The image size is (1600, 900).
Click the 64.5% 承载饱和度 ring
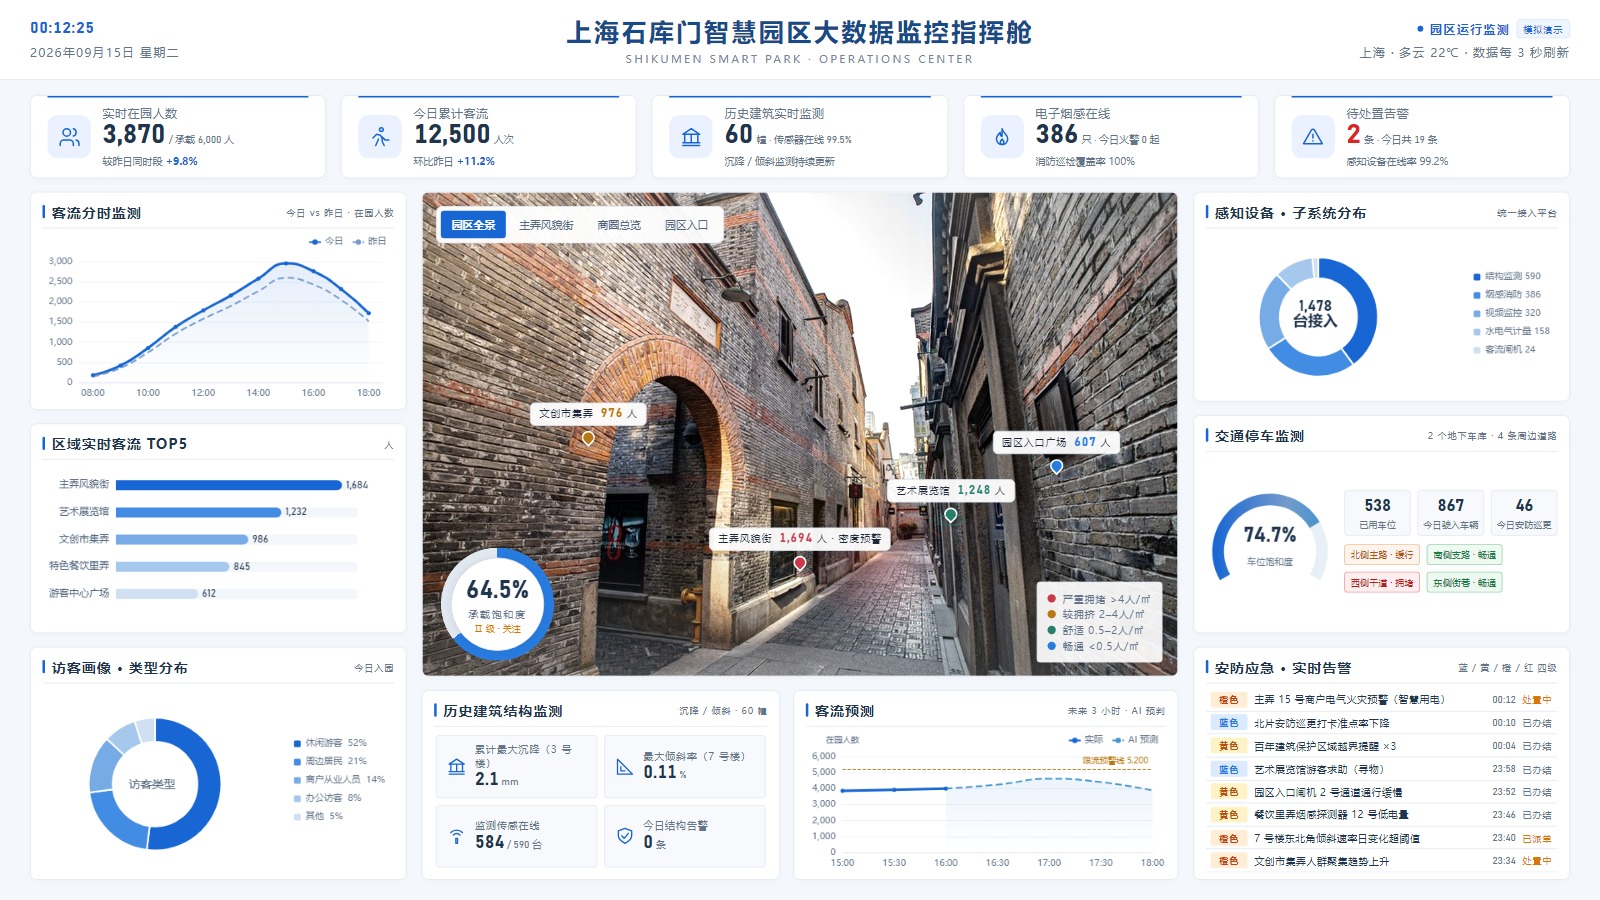point(497,603)
